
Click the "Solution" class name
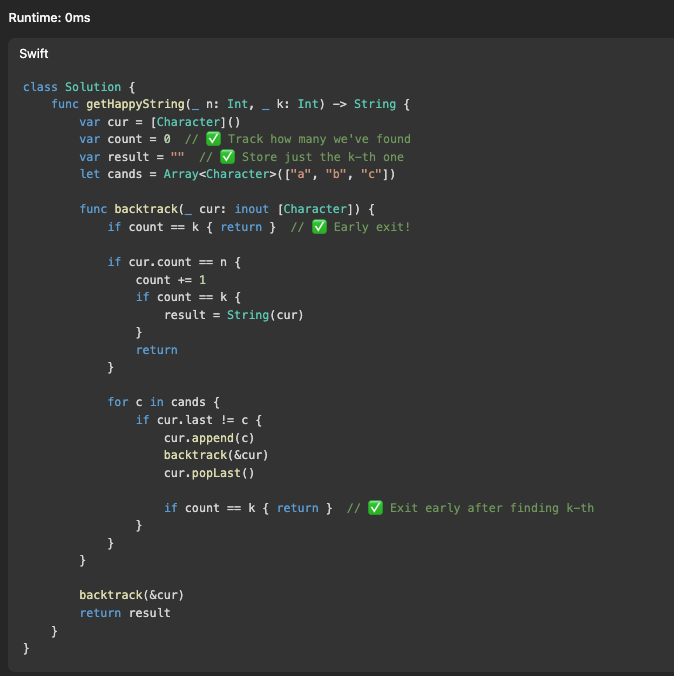pos(93,87)
